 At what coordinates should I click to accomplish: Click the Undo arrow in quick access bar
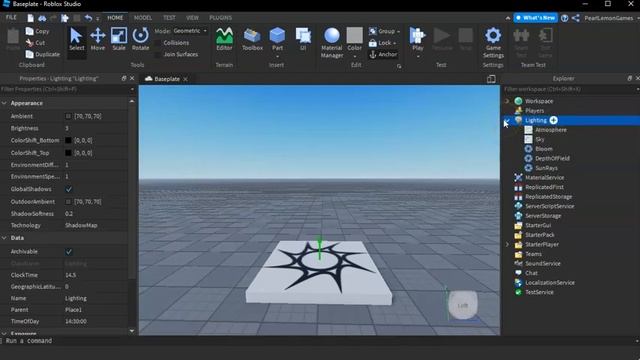click(88, 18)
